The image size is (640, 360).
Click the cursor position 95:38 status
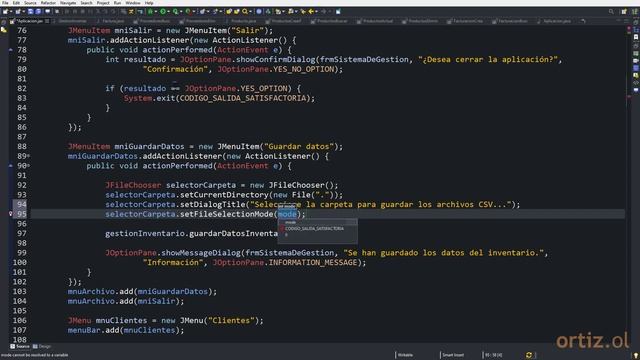(493, 355)
